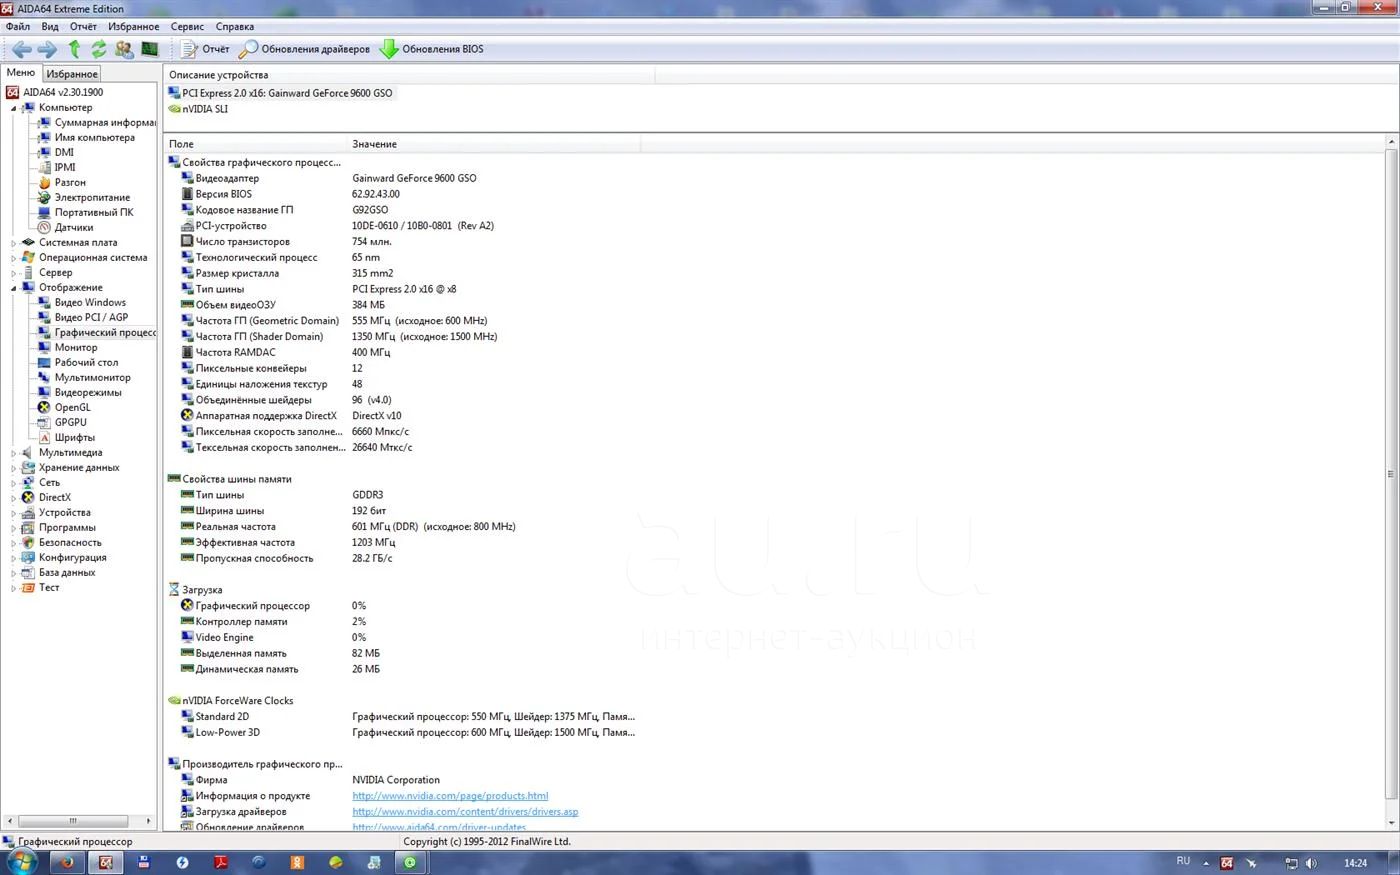Screen dimensions: 1400x875
Task: Launch Обновления BIOS updates
Action: click(x=432, y=49)
